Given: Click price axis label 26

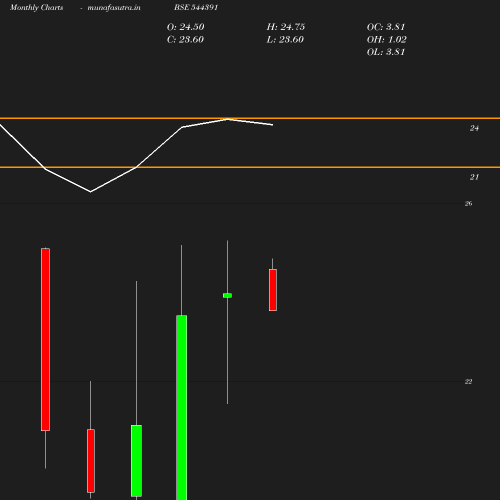Looking at the screenshot, I should tap(468, 203).
